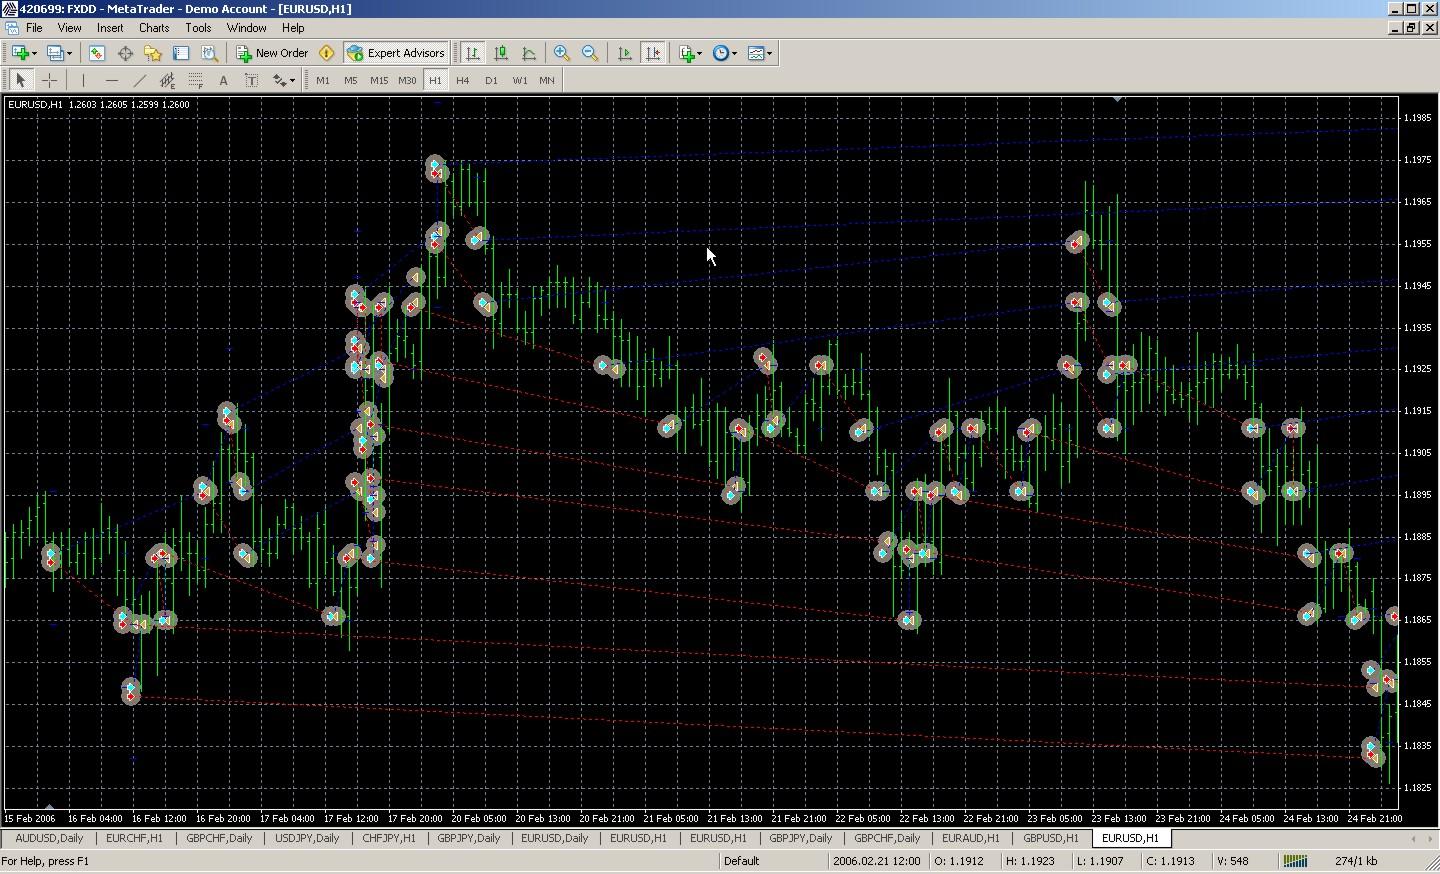Zoom out on the chart
Screen dimensions: 1440x874
(x=590, y=53)
